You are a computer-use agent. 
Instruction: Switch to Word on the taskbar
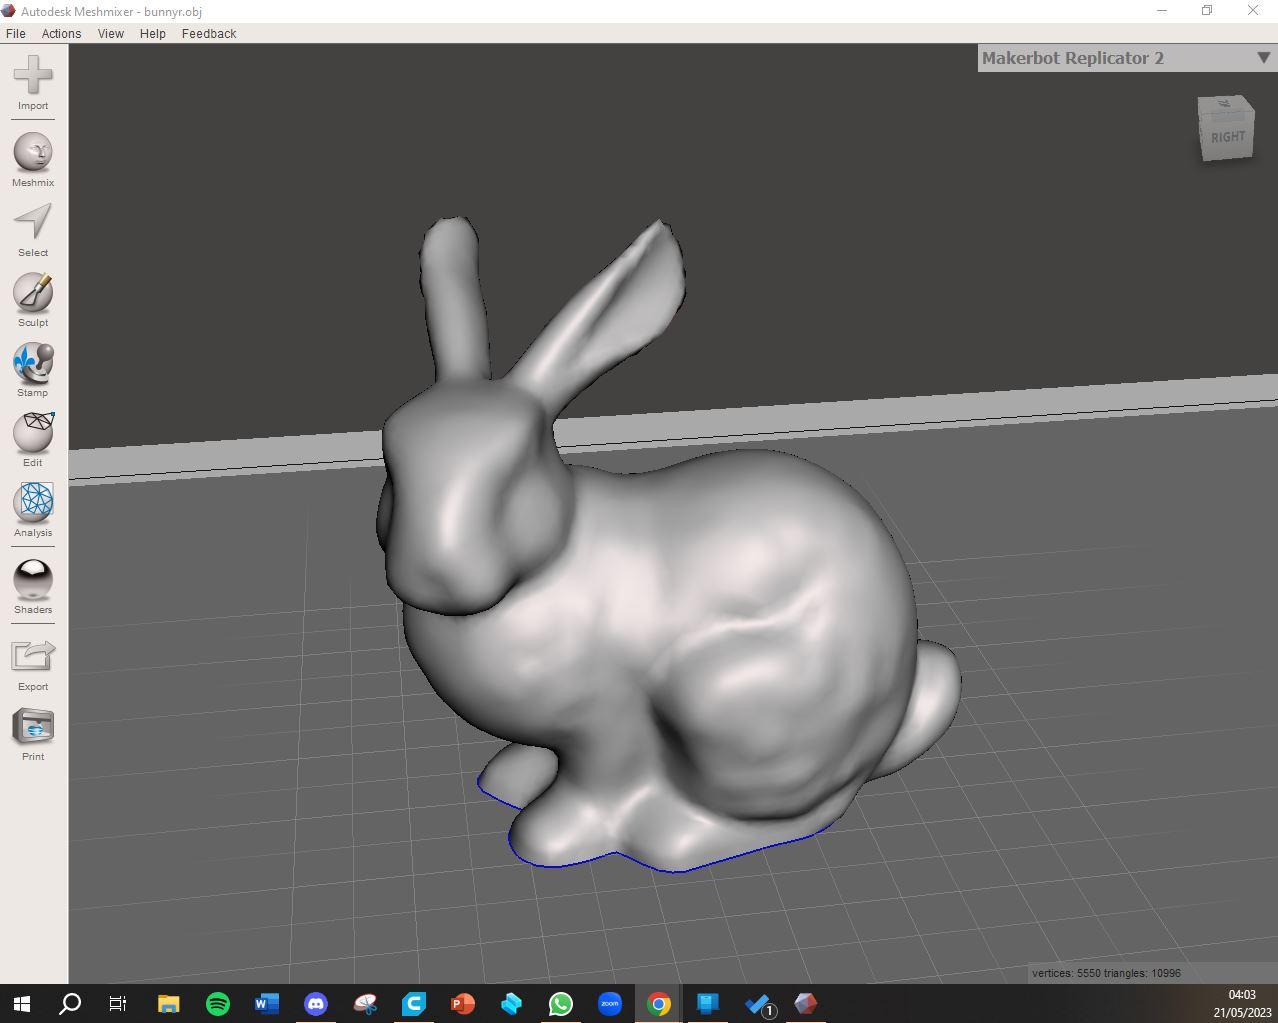coord(266,1003)
